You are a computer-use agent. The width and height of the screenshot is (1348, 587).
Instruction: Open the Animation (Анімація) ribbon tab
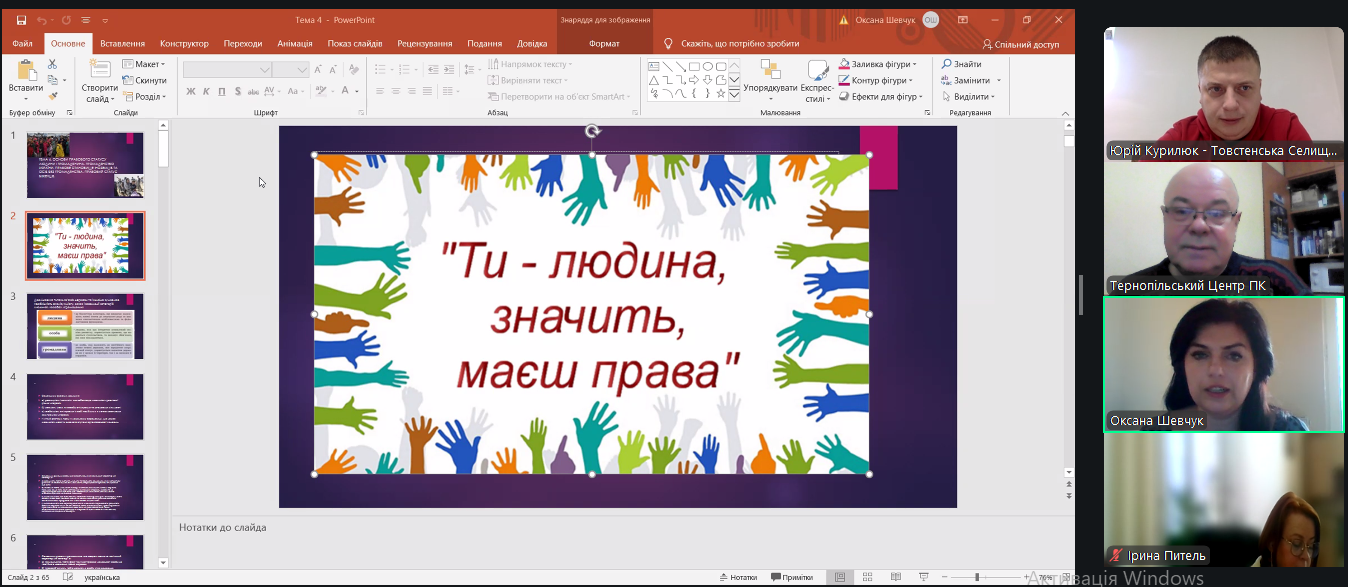click(x=295, y=44)
